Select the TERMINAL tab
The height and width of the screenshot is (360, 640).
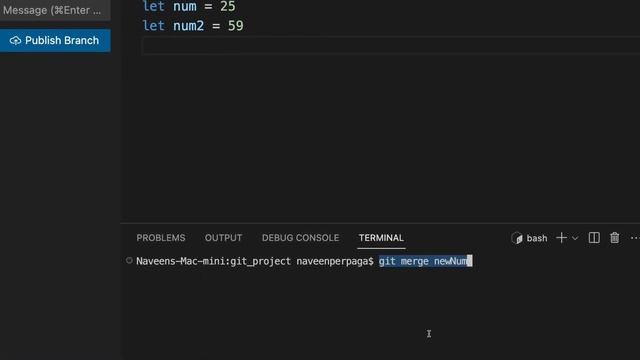381,238
